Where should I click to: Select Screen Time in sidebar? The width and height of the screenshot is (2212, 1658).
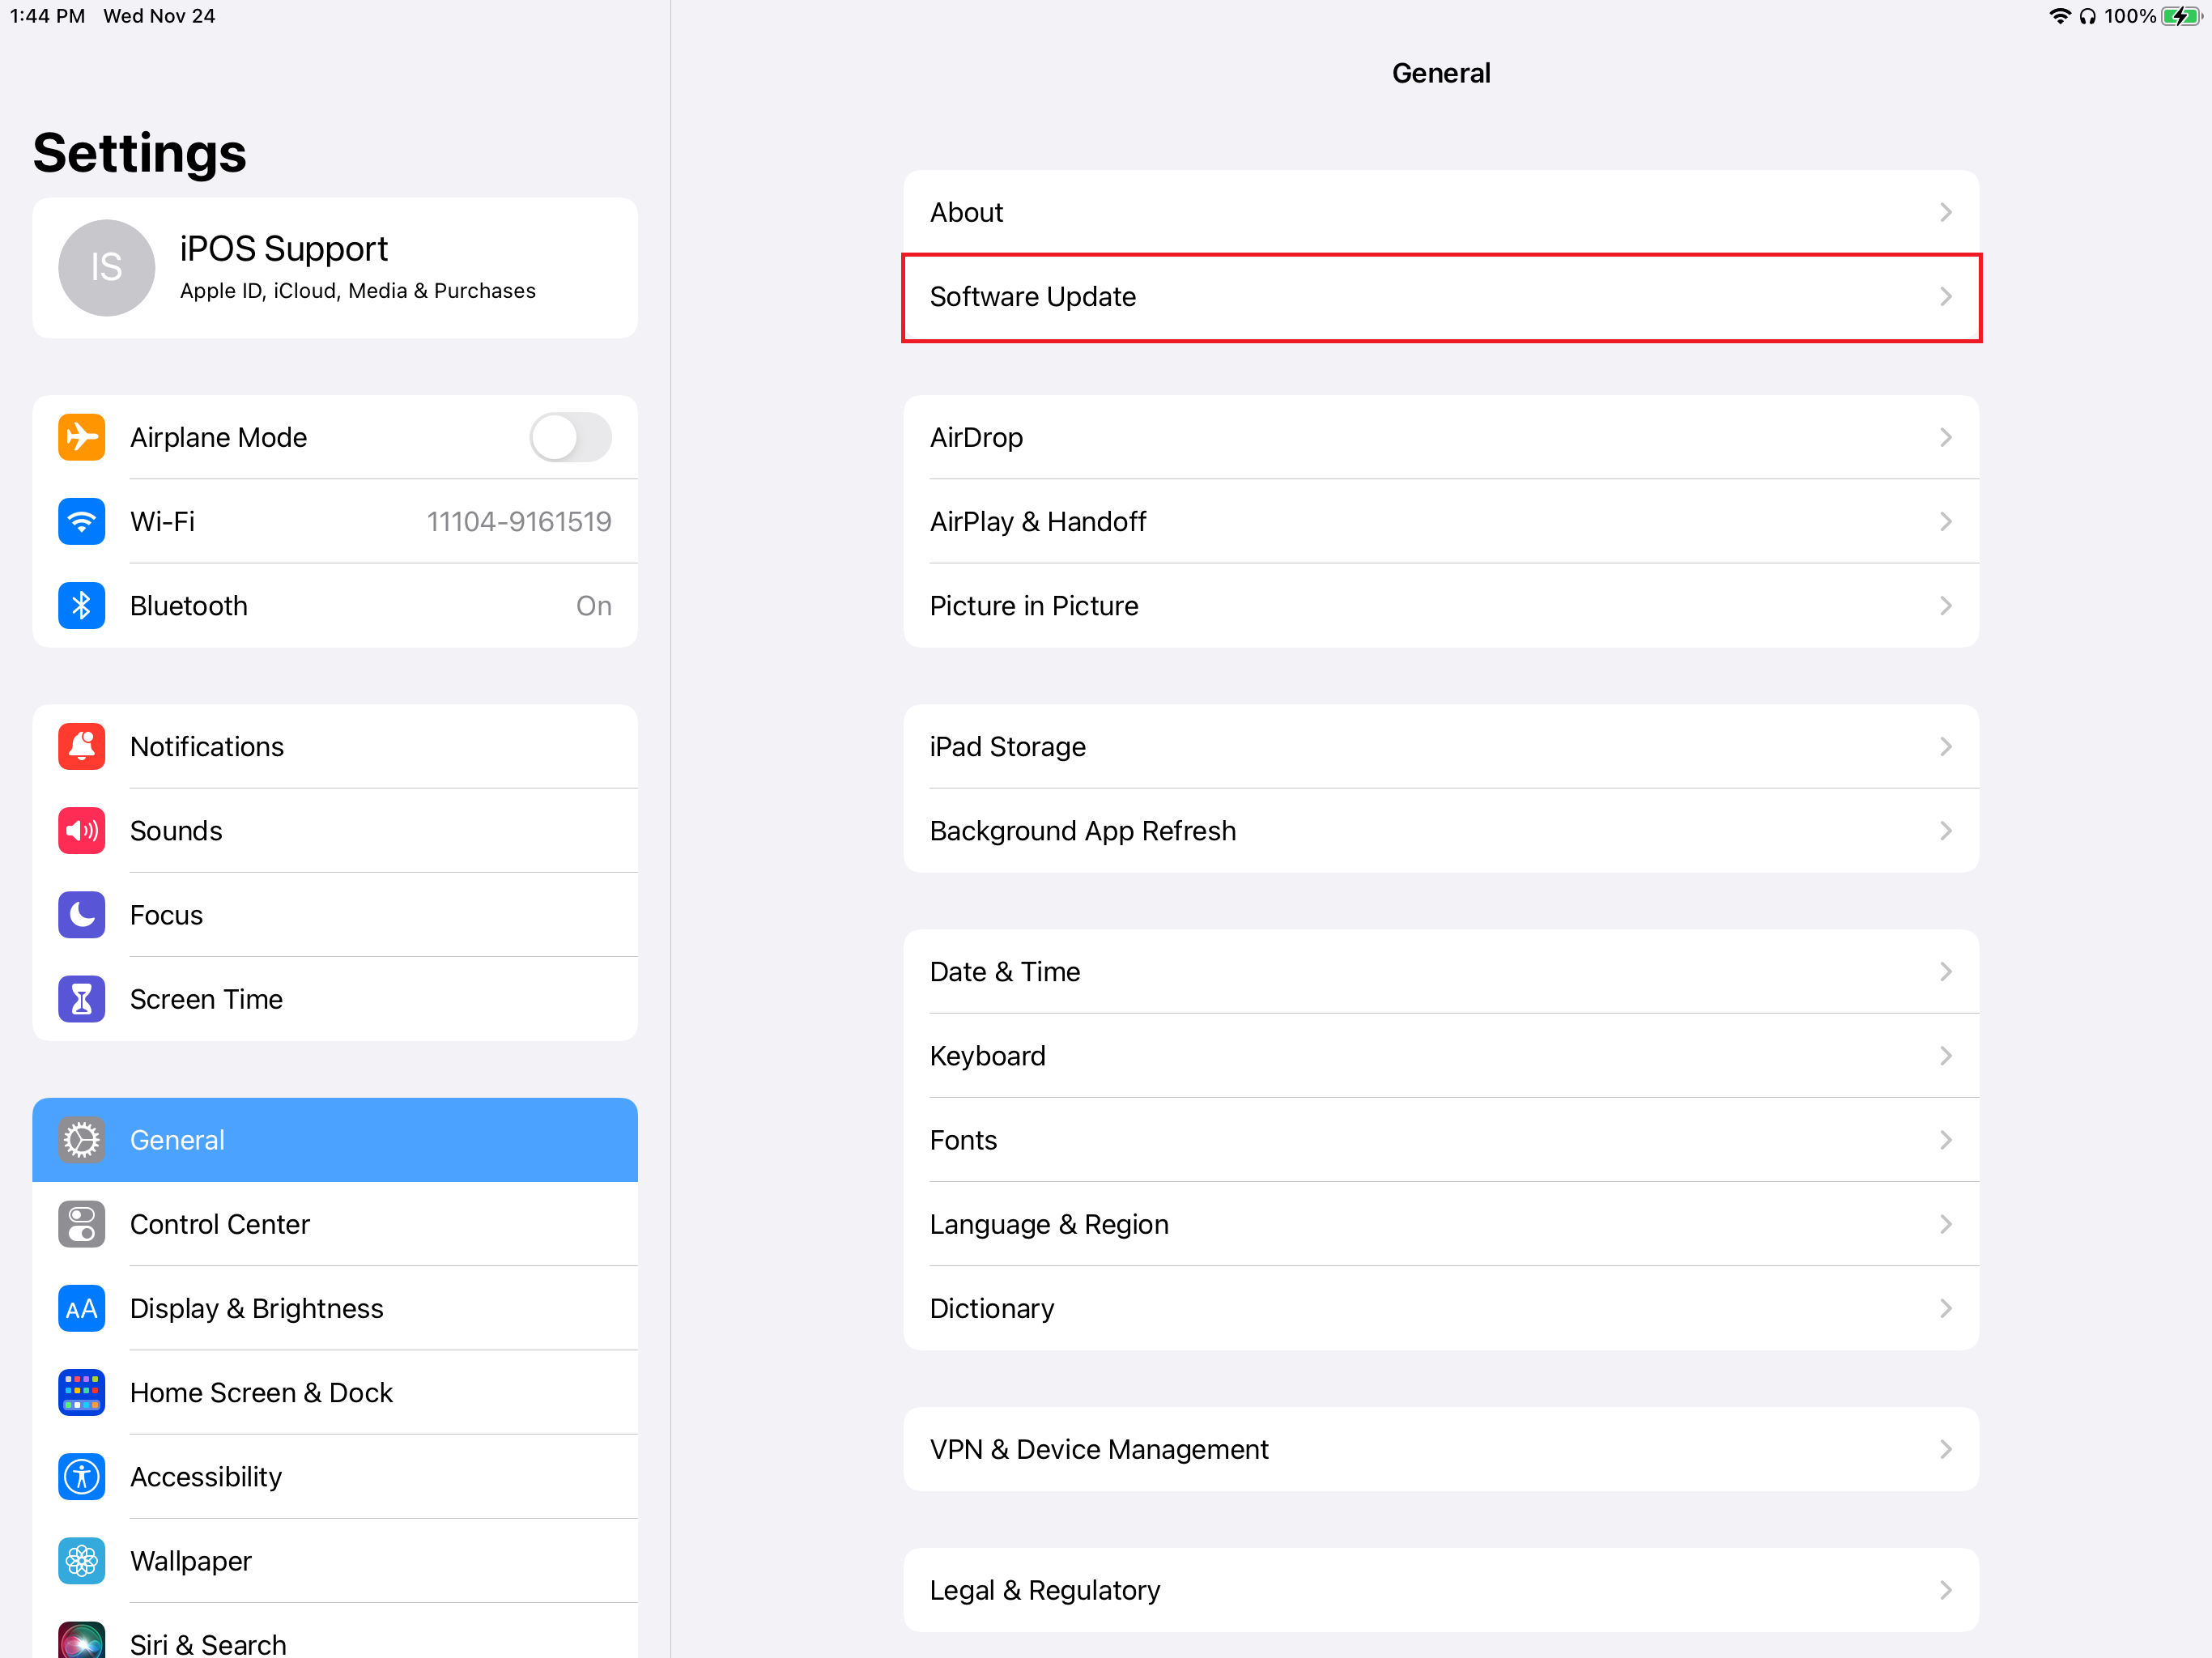(335, 998)
